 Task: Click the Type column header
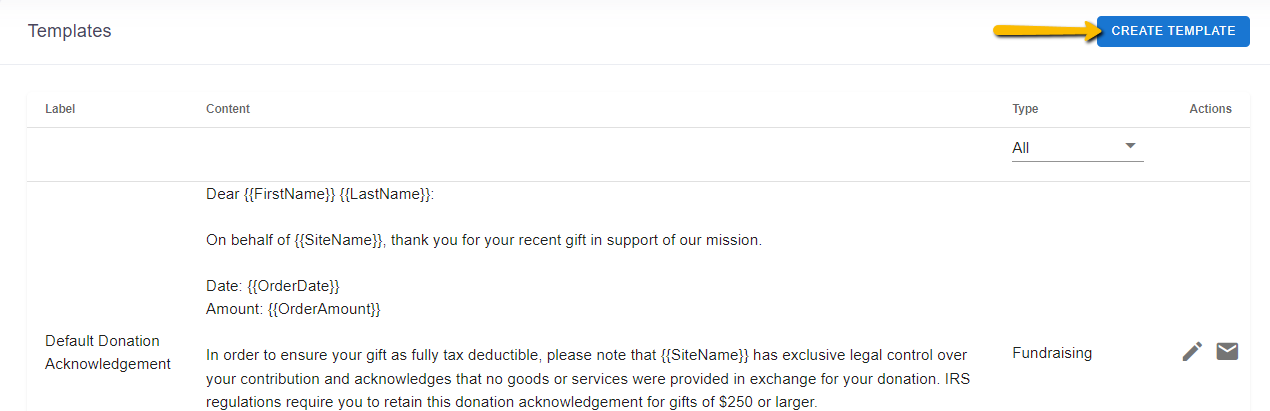(x=1025, y=109)
